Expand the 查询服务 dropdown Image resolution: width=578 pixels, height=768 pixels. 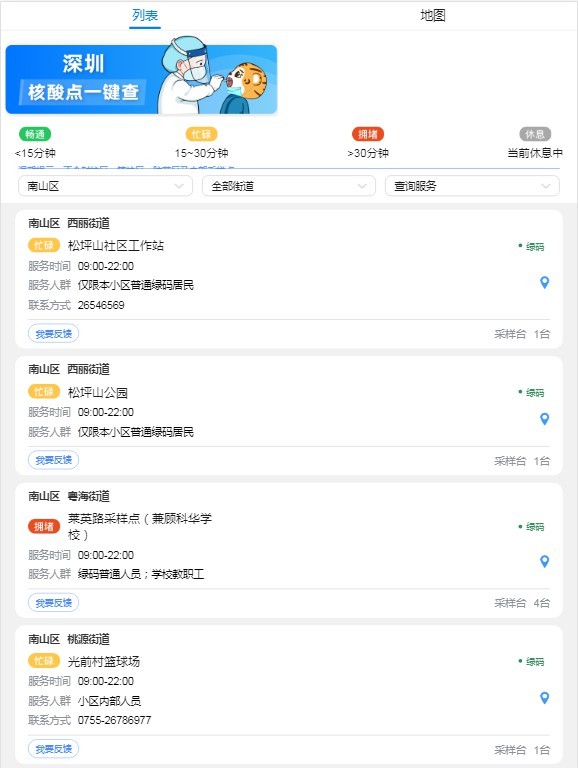[x=472, y=186]
